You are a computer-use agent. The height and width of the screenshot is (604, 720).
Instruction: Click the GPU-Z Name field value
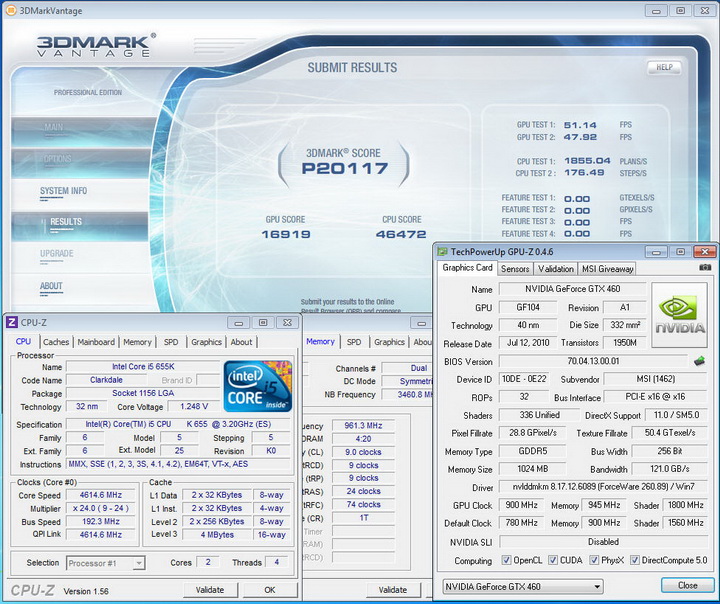pyautogui.click(x=573, y=289)
